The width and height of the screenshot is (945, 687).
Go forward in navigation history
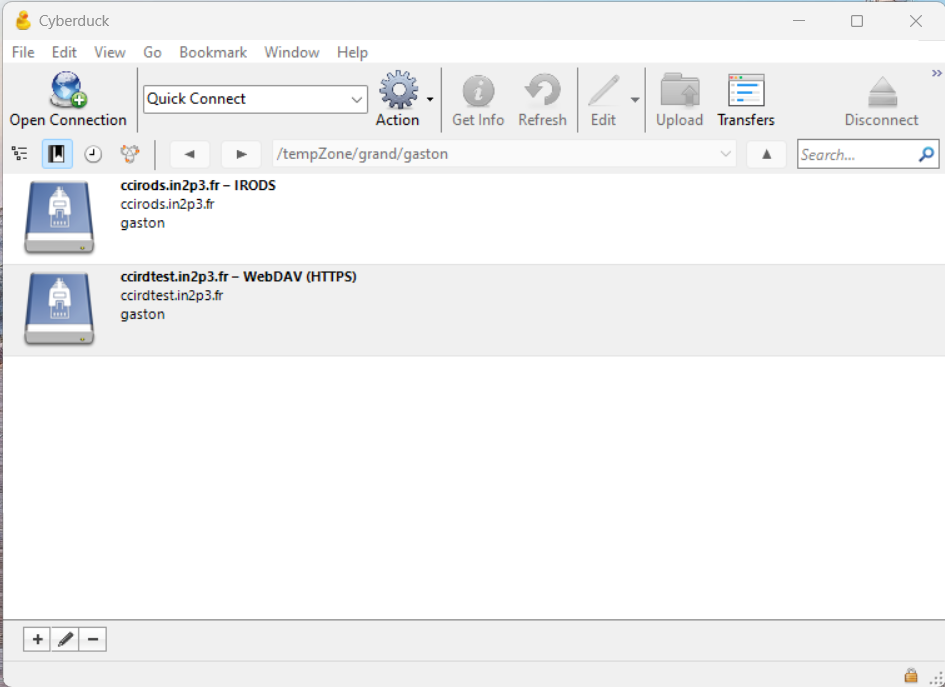(x=241, y=154)
